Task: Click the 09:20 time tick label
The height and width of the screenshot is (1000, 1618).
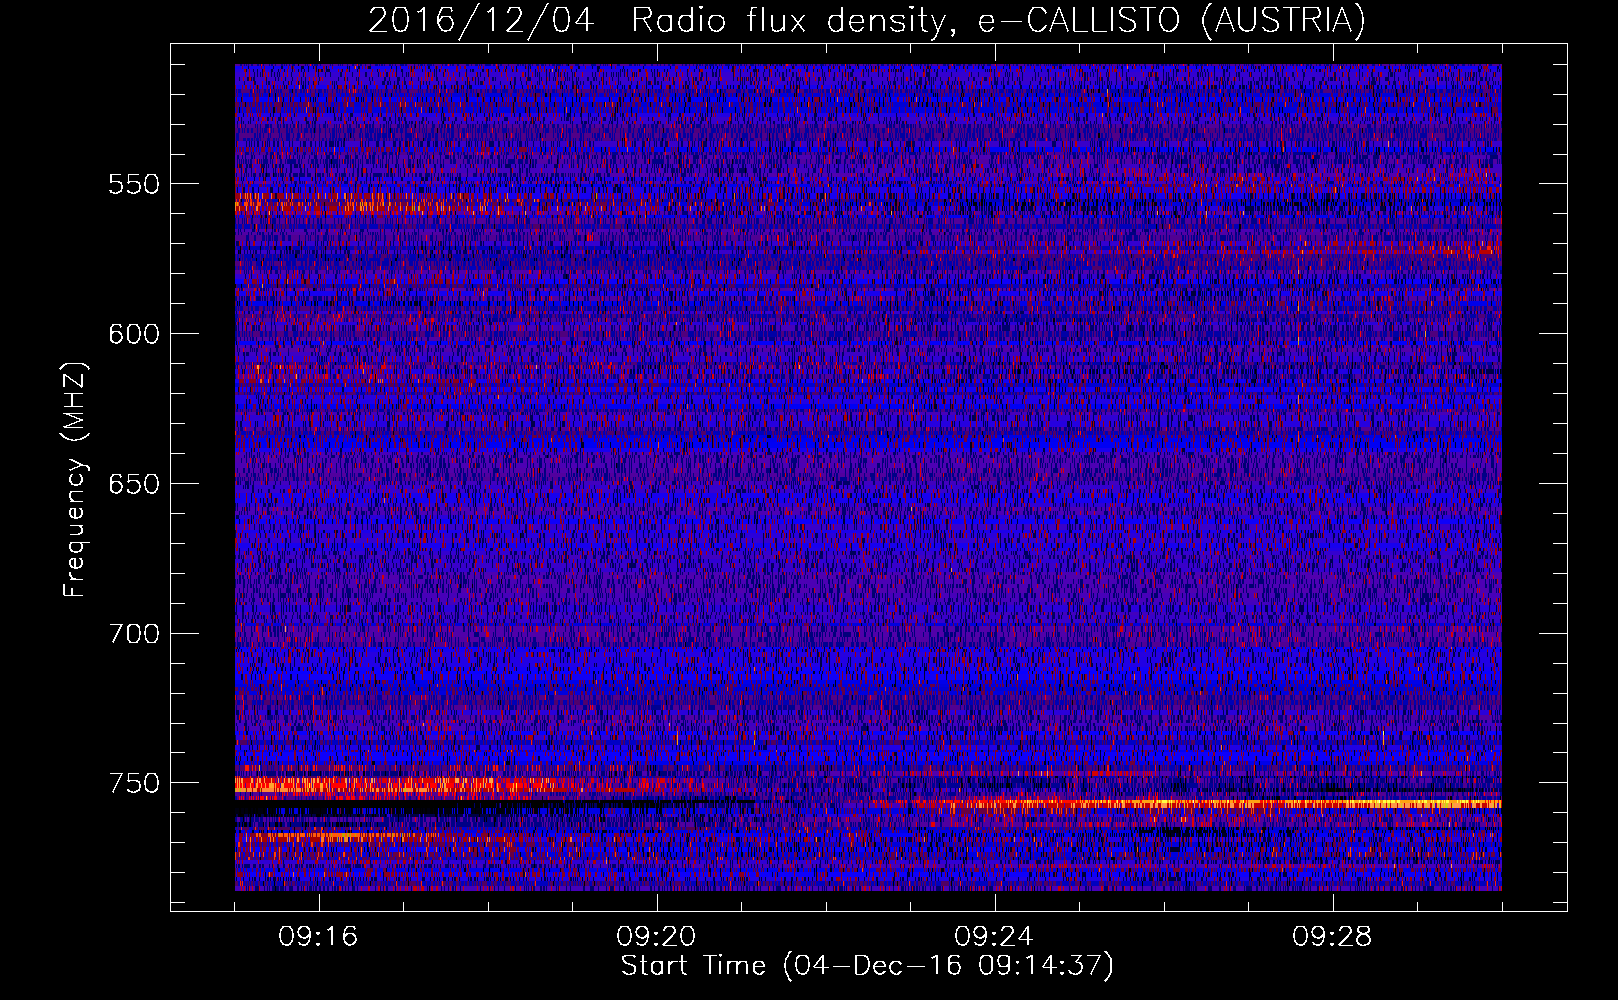Action: (657, 937)
